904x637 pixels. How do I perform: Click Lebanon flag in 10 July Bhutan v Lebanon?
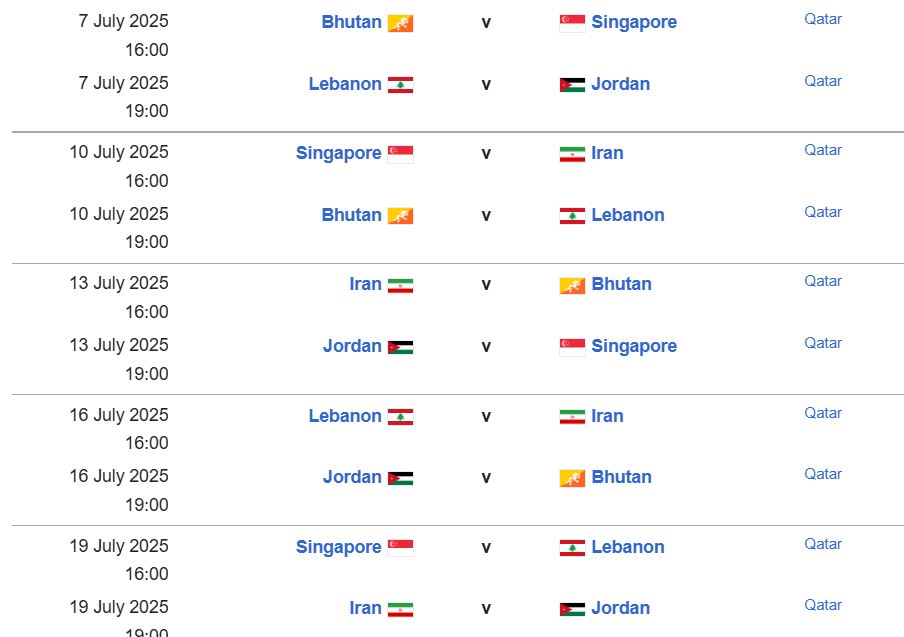pos(572,216)
